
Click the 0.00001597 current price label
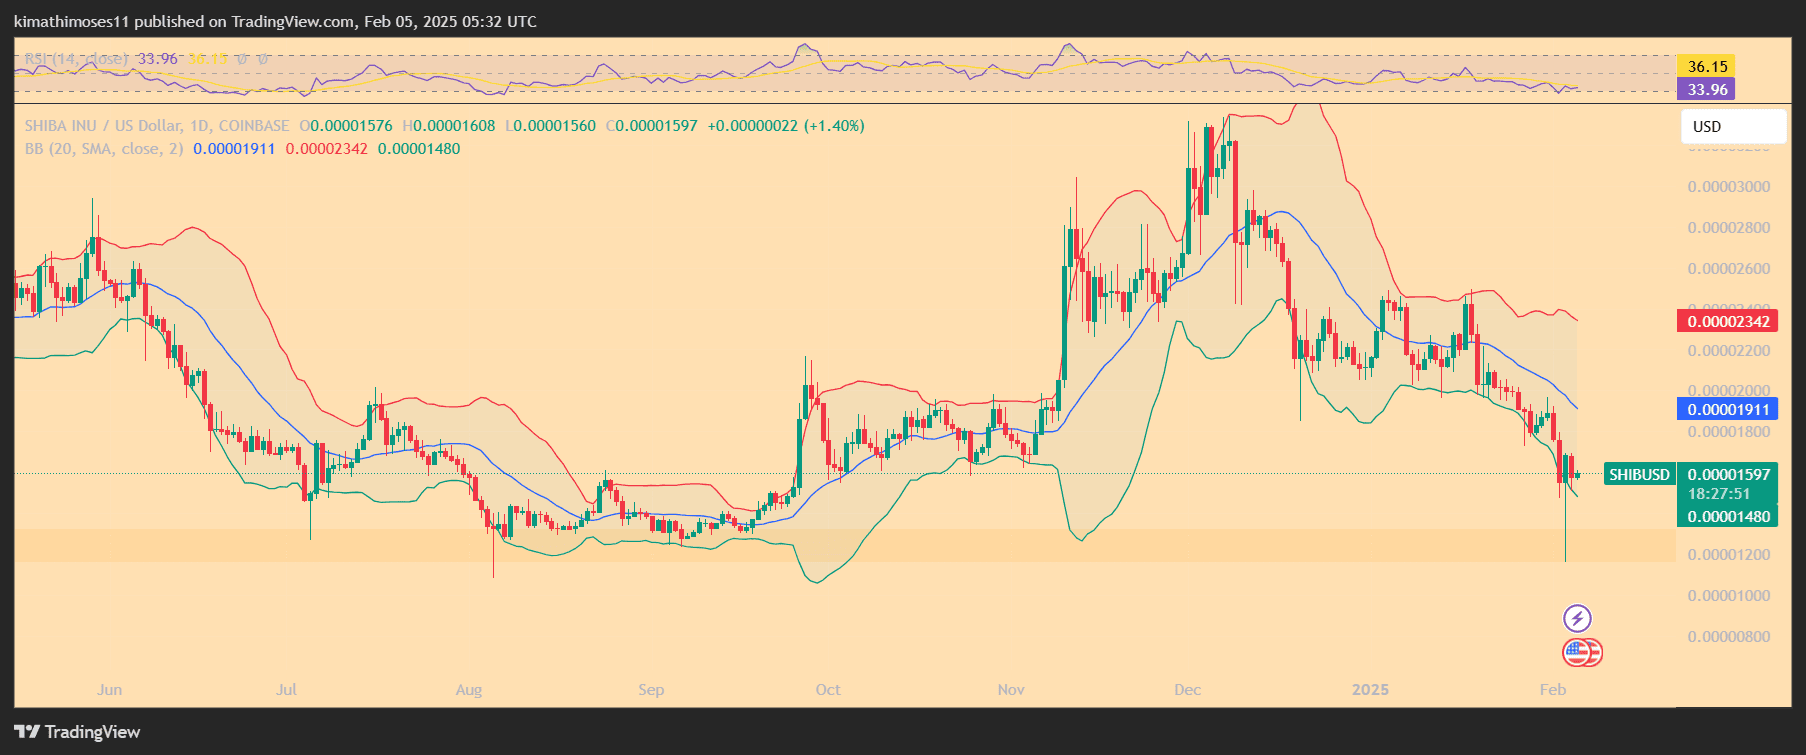pyautogui.click(x=1727, y=474)
